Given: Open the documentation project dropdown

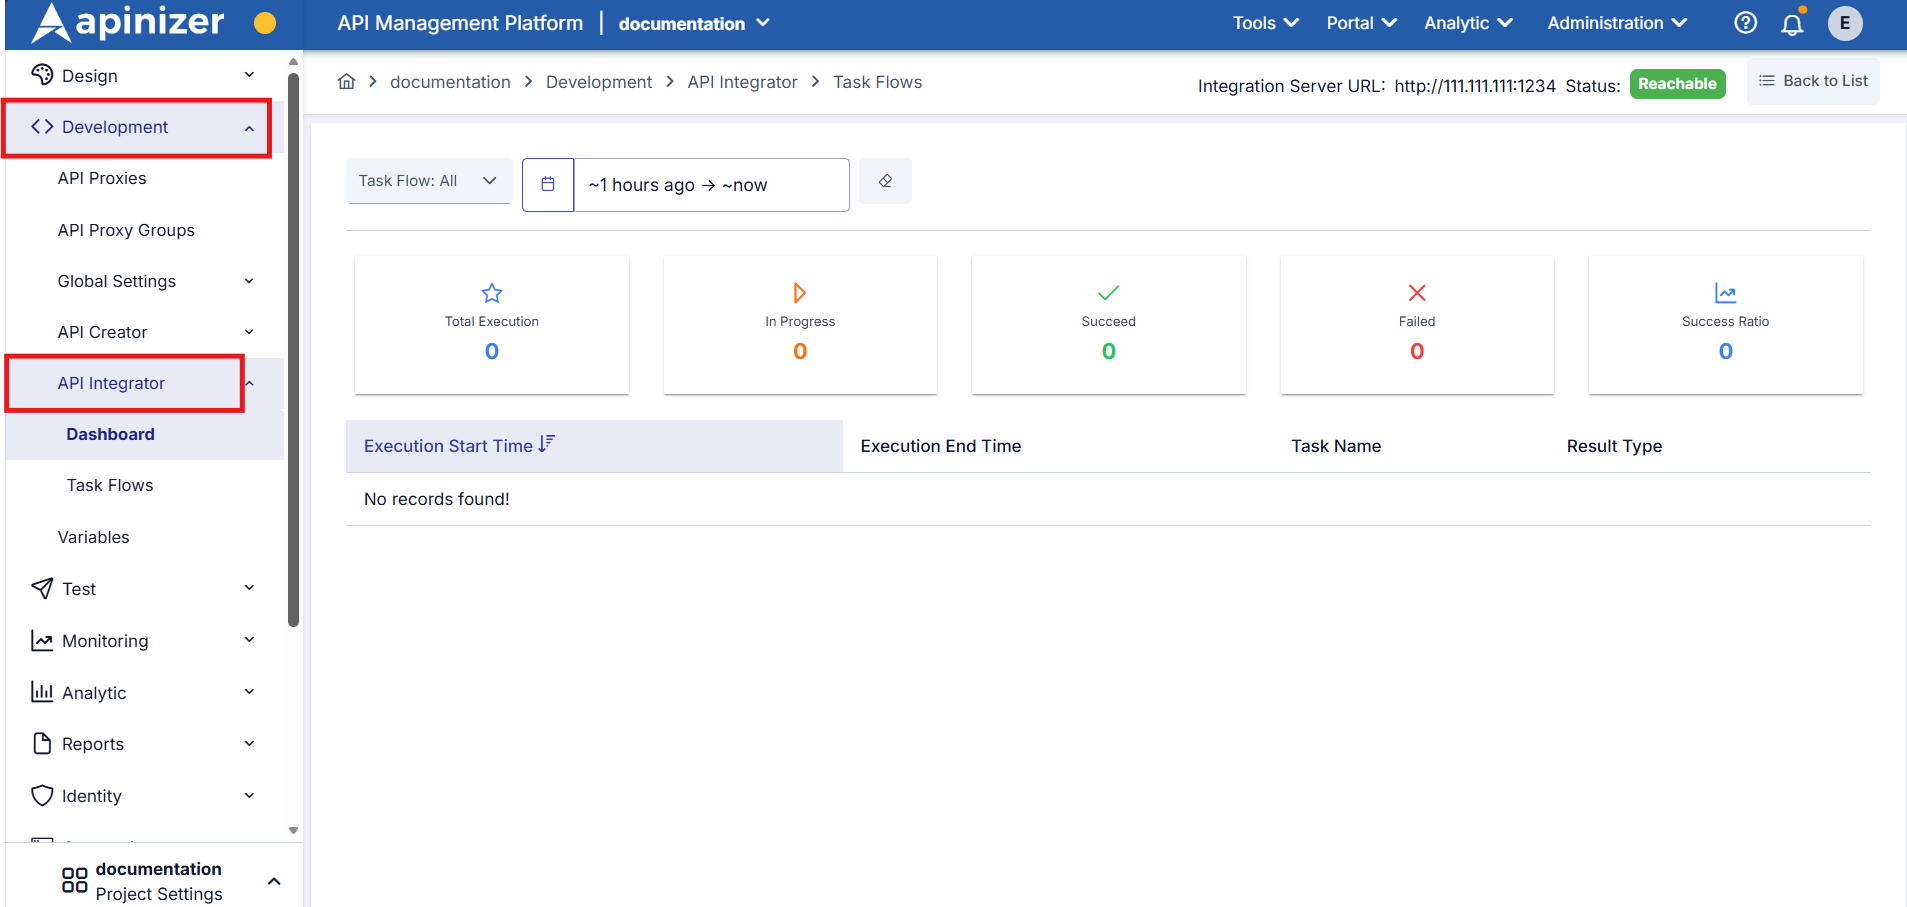Looking at the screenshot, I should tap(694, 23).
